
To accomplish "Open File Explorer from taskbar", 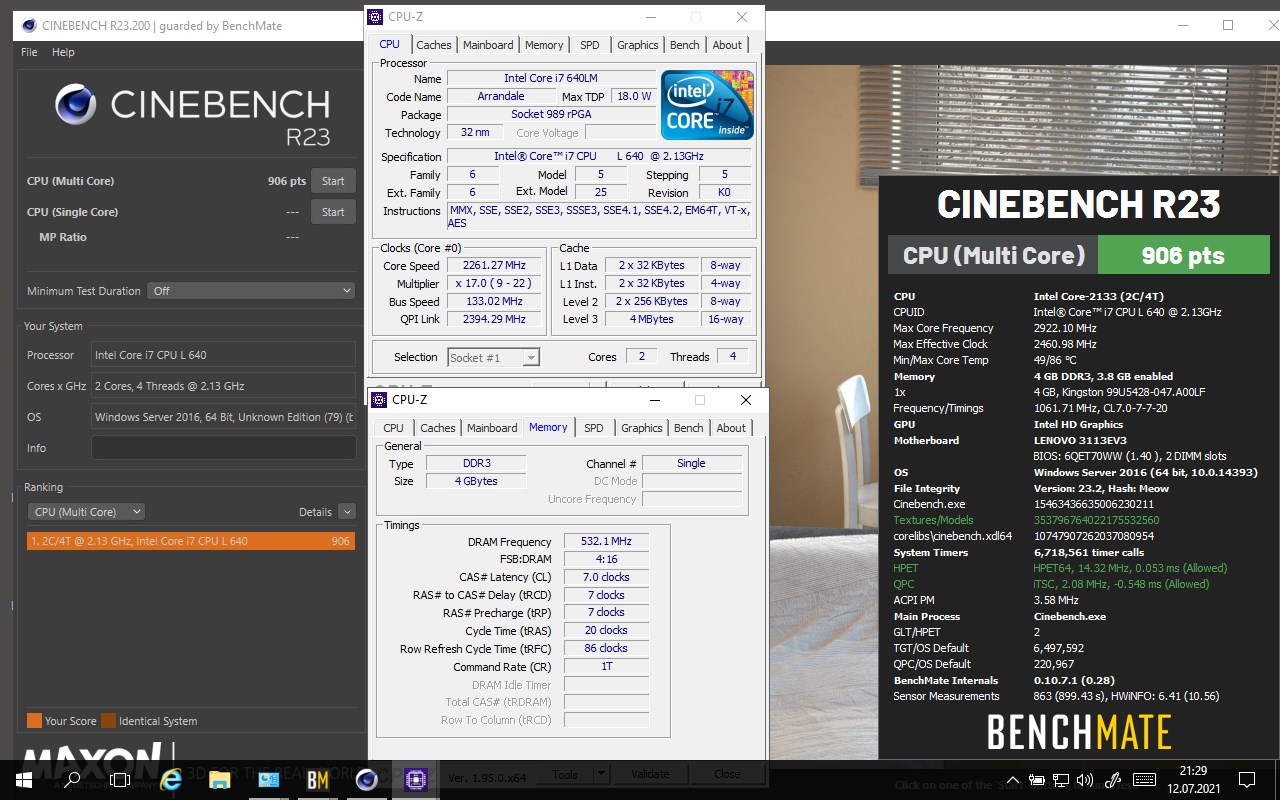I will pos(220,780).
